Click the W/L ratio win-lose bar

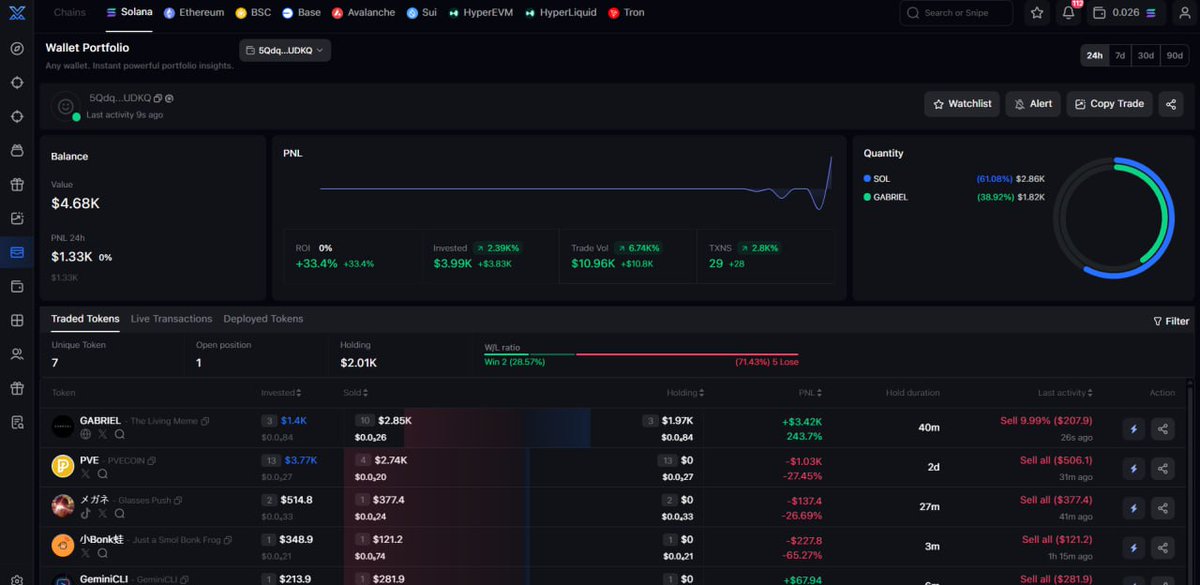pyautogui.click(x=641, y=354)
